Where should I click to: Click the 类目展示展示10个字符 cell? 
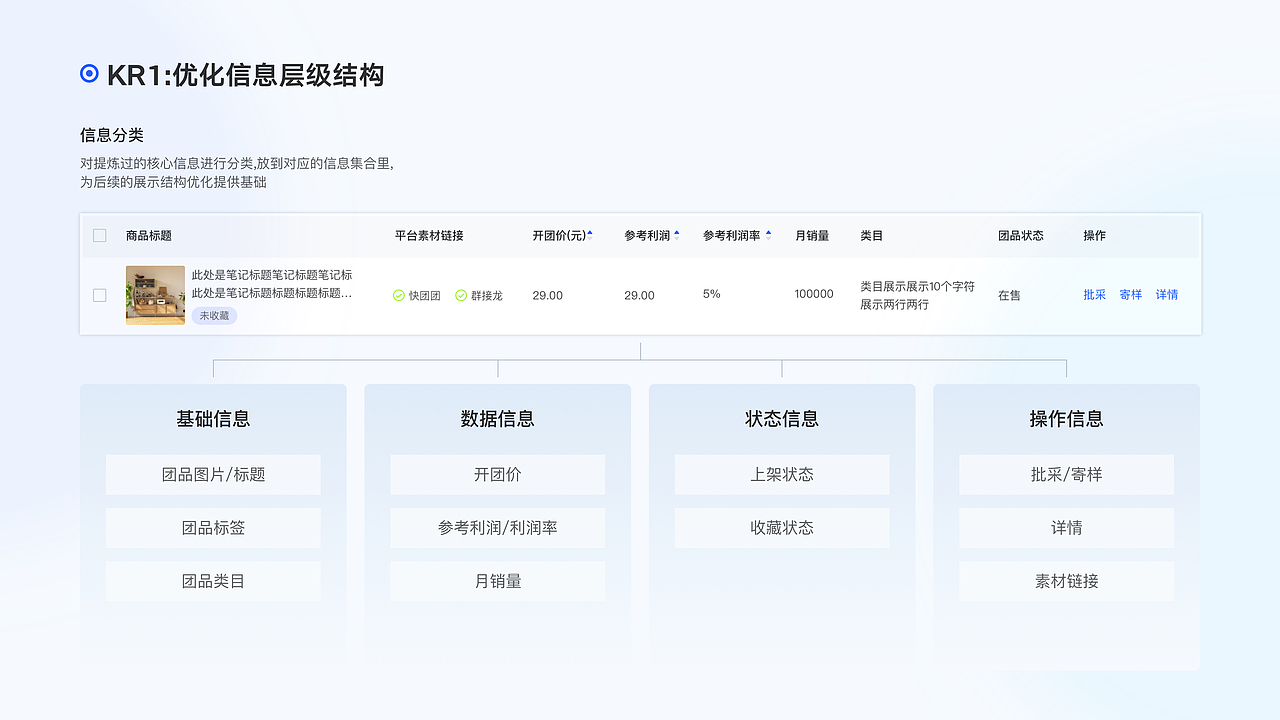coord(917,295)
